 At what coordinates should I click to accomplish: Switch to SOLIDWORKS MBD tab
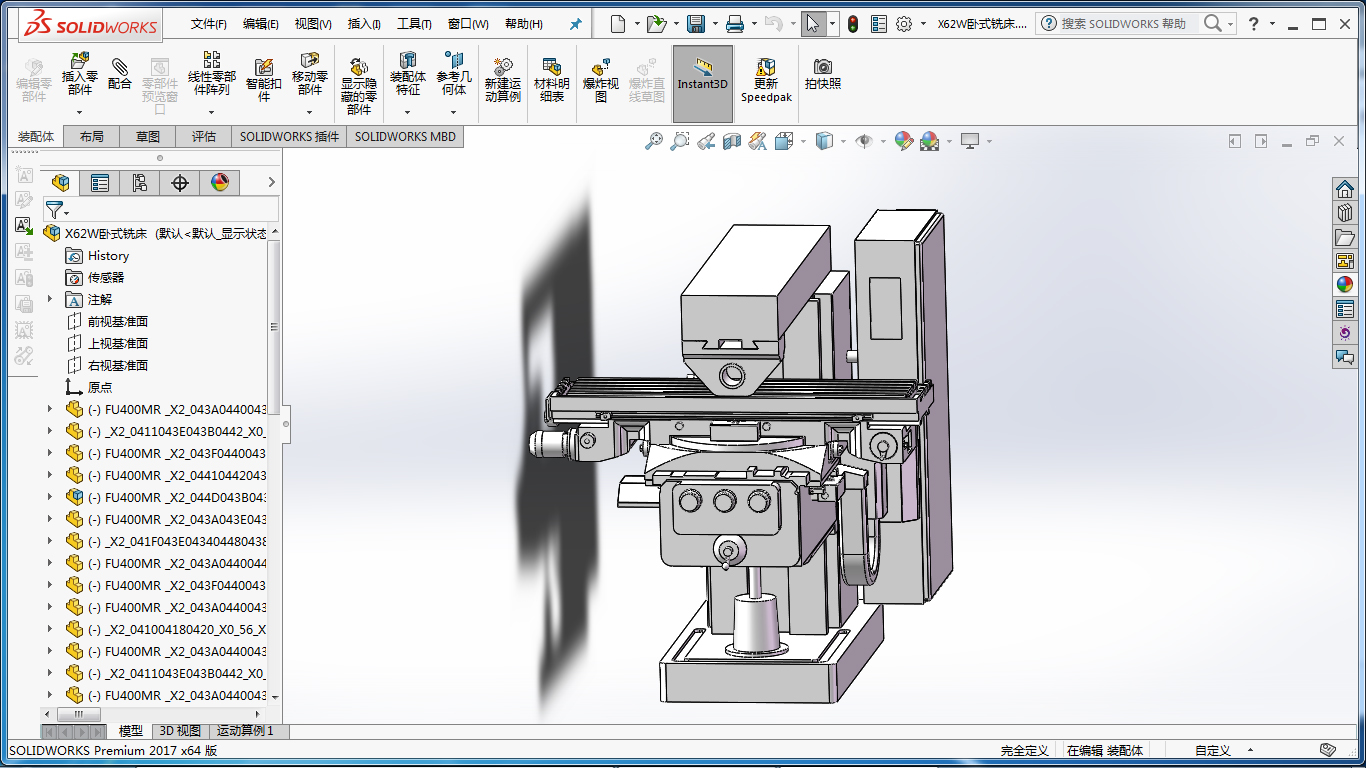click(405, 137)
